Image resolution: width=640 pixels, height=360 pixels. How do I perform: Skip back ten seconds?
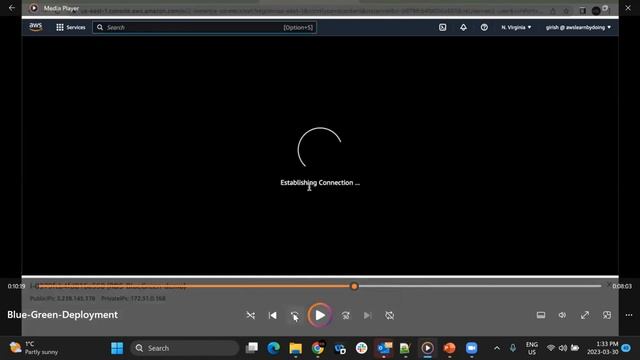pos(294,316)
